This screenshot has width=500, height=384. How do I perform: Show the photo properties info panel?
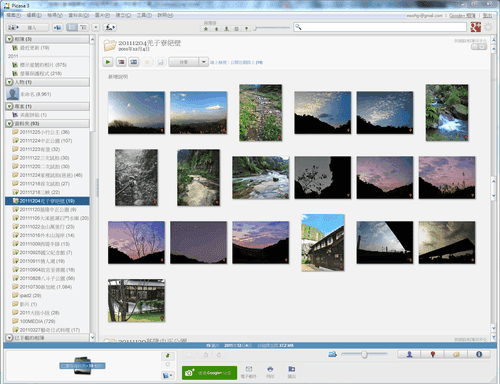pyautogui.click(x=479, y=354)
